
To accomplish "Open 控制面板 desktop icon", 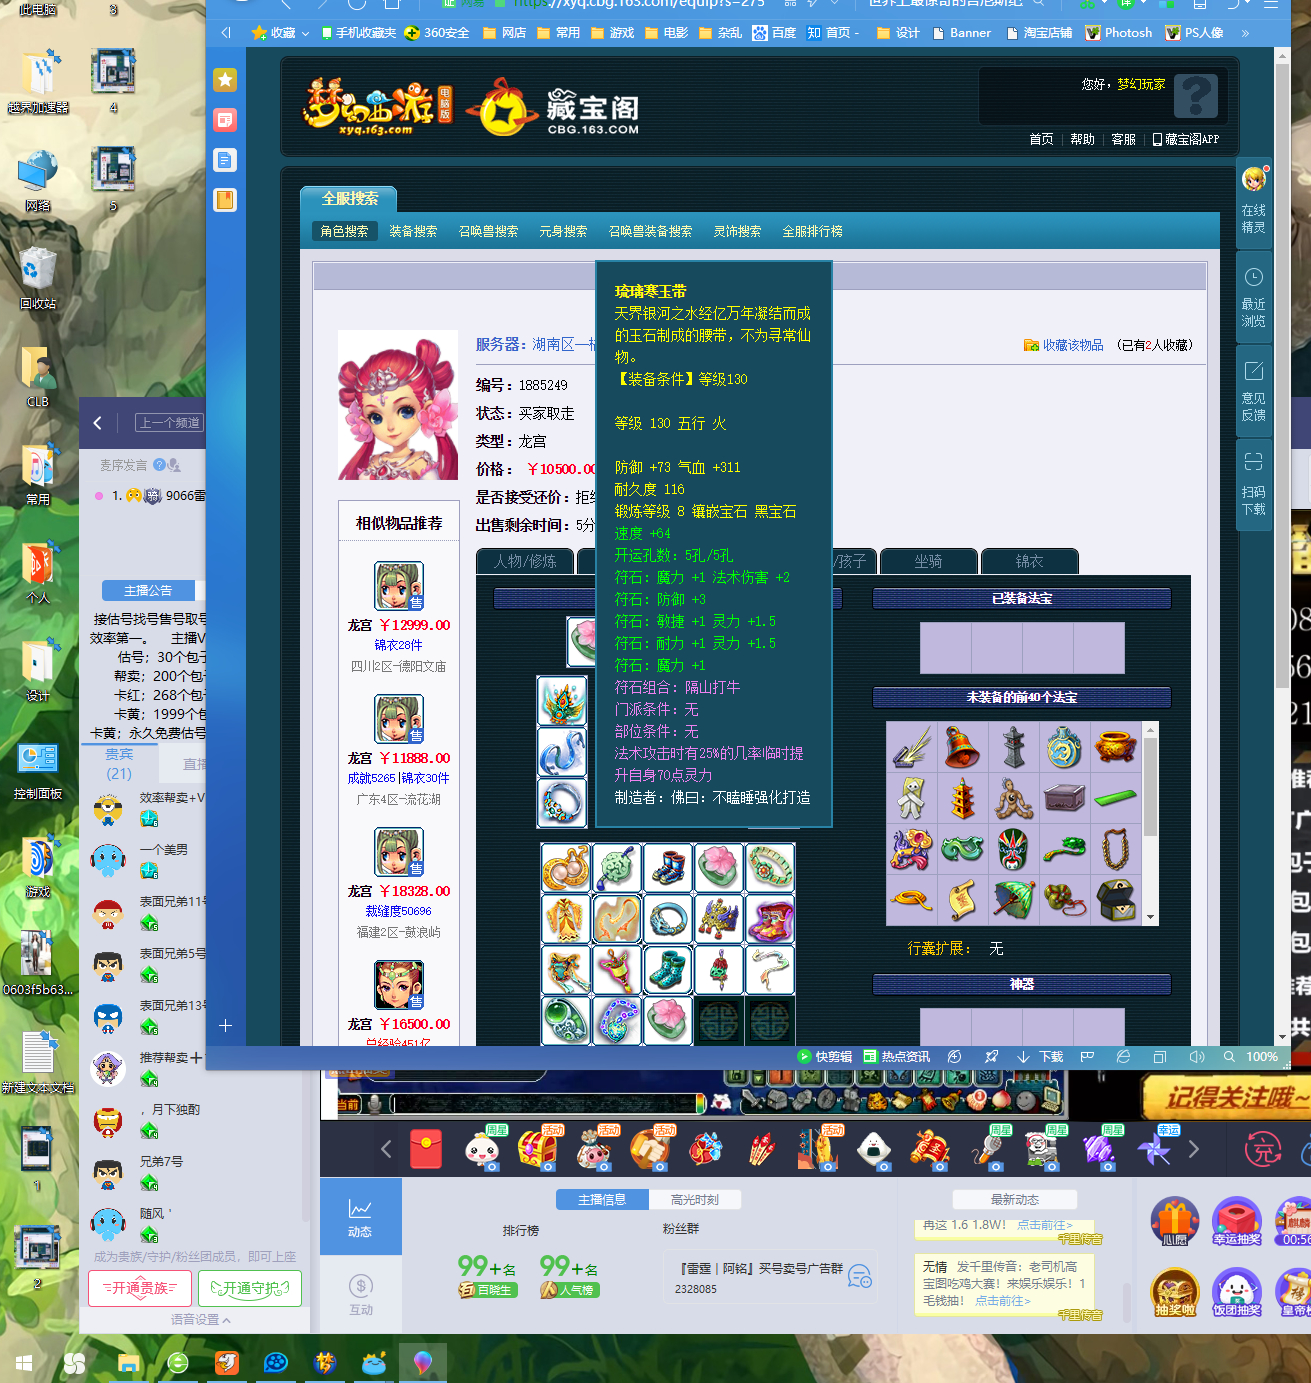I will (x=38, y=771).
